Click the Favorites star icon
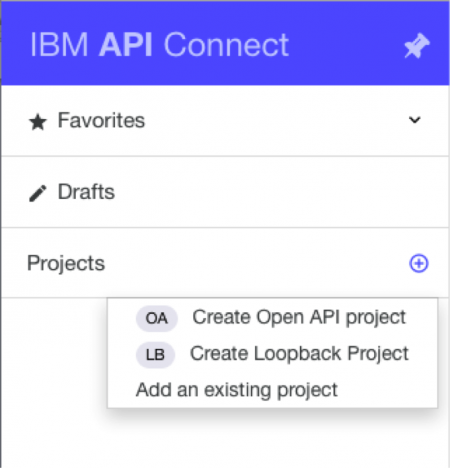Image resolution: width=450 pixels, height=468 pixels. tap(38, 122)
